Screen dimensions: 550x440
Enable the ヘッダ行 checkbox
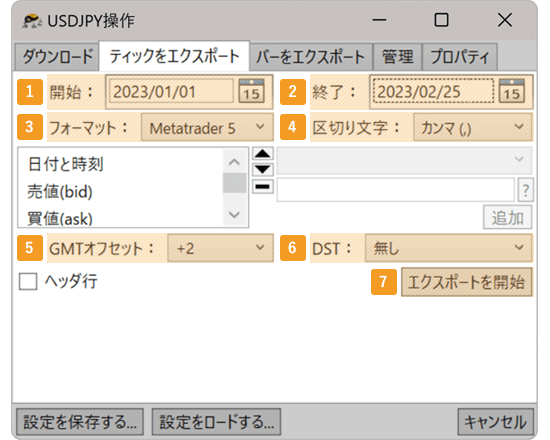(28, 281)
